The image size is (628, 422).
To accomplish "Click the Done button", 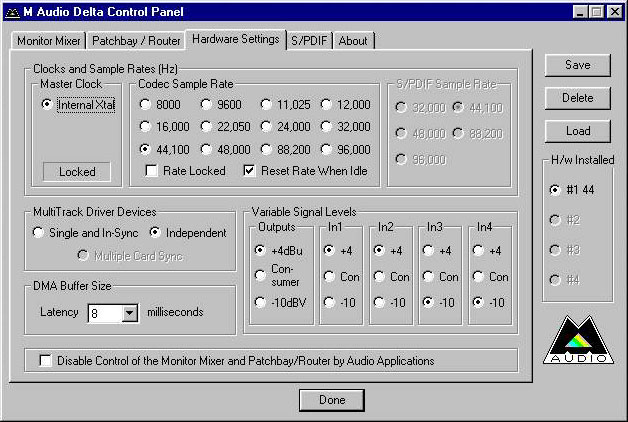I will point(332,400).
